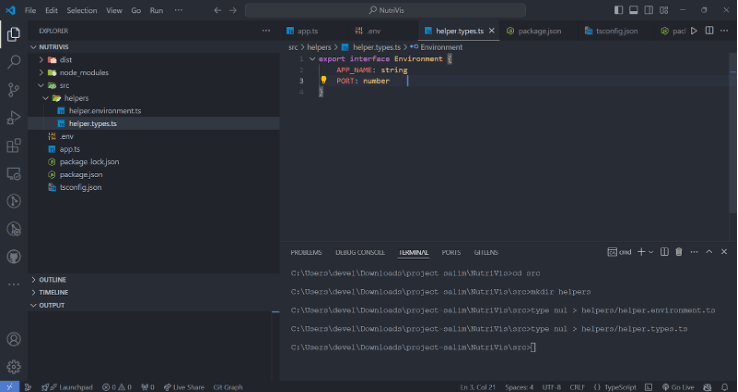Screen dimensions: 738x392
Task: Open helper.environment.ts in the explorer
Action: tap(105, 111)
